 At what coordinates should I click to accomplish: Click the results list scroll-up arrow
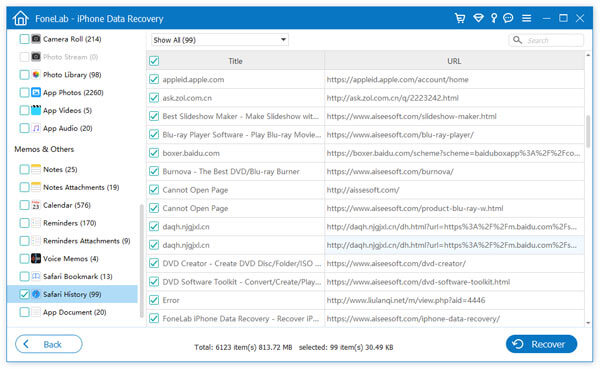(x=588, y=56)
